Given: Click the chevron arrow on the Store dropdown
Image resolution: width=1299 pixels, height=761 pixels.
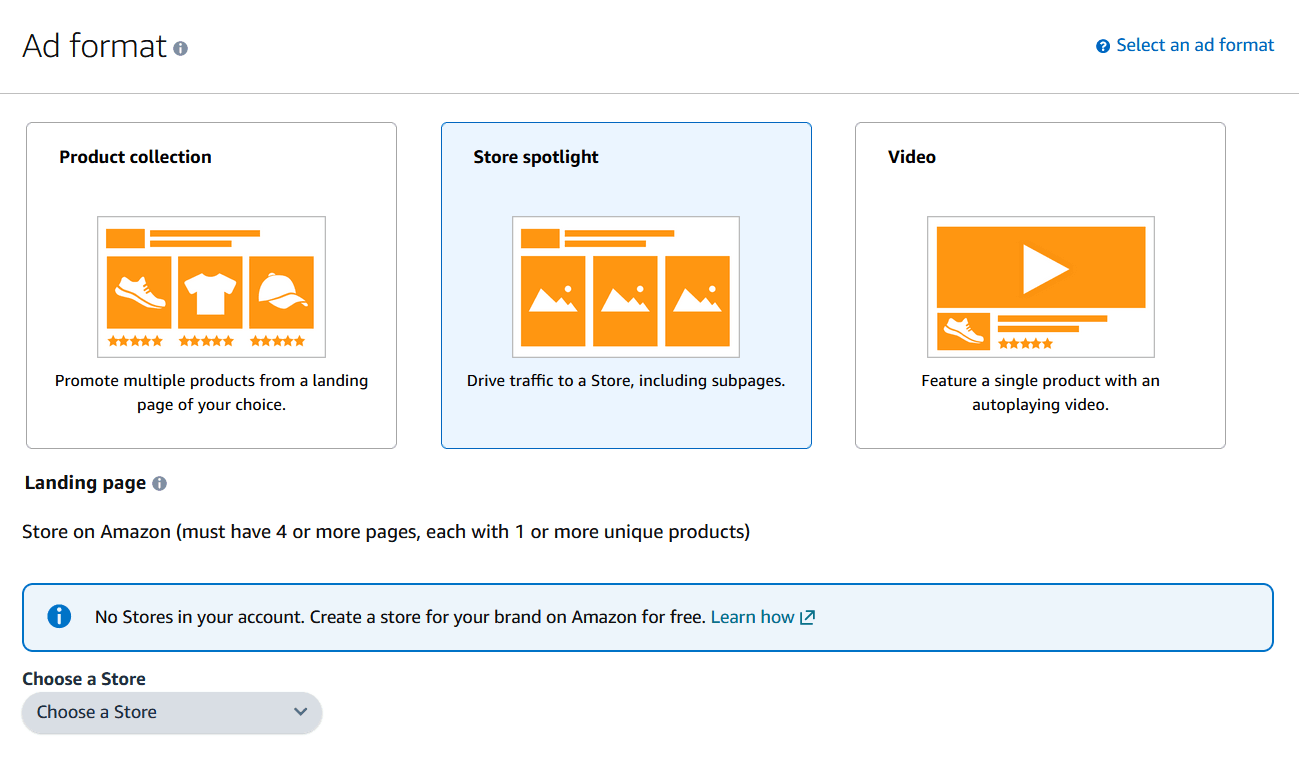Looking at the screenshot, I should pyautogui.click(x=300, y=712).
